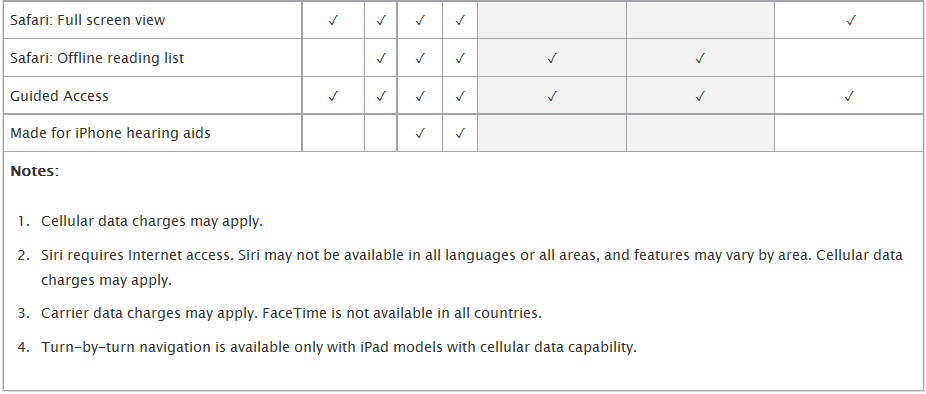Click first checkmark in Safari: Offline reading list row
The image size is (926, 394).
pos(381,58)
